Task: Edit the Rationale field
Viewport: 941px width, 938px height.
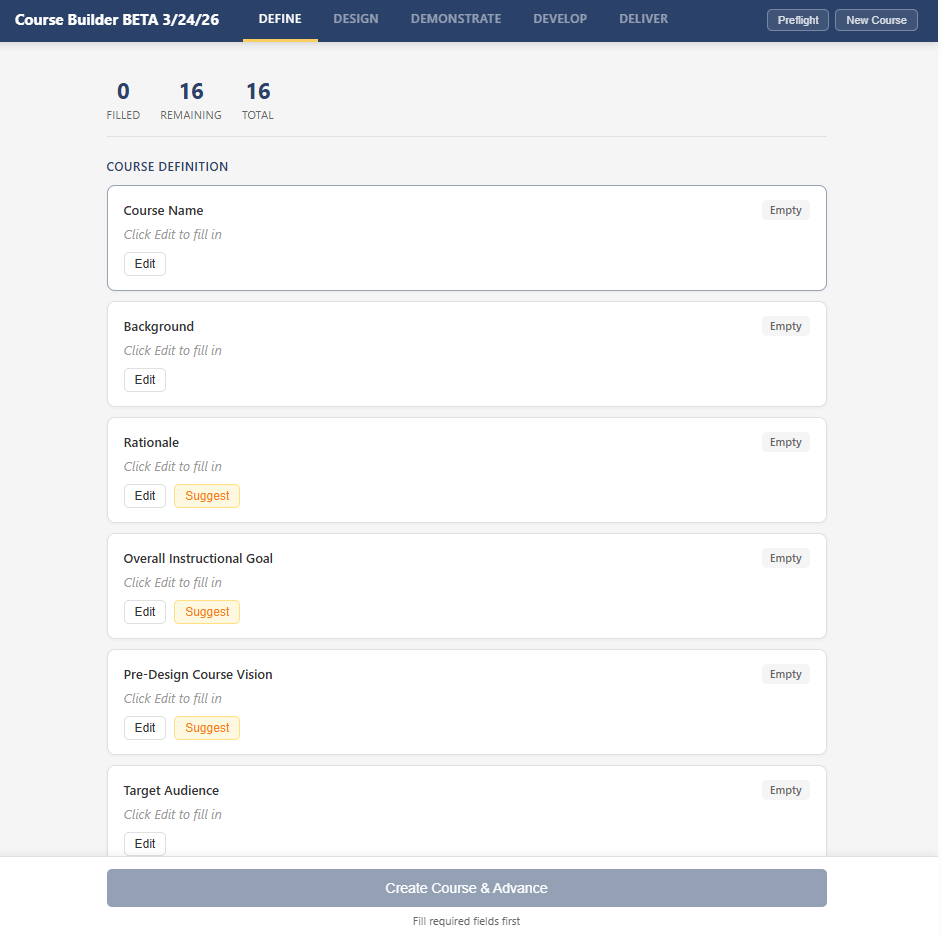Action: pyautogui.click(x=145, y=496)
